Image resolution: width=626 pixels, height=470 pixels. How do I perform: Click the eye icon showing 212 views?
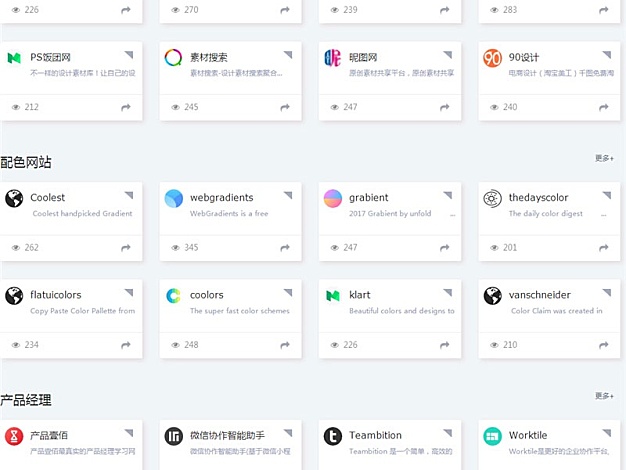(x=16, y=107)
